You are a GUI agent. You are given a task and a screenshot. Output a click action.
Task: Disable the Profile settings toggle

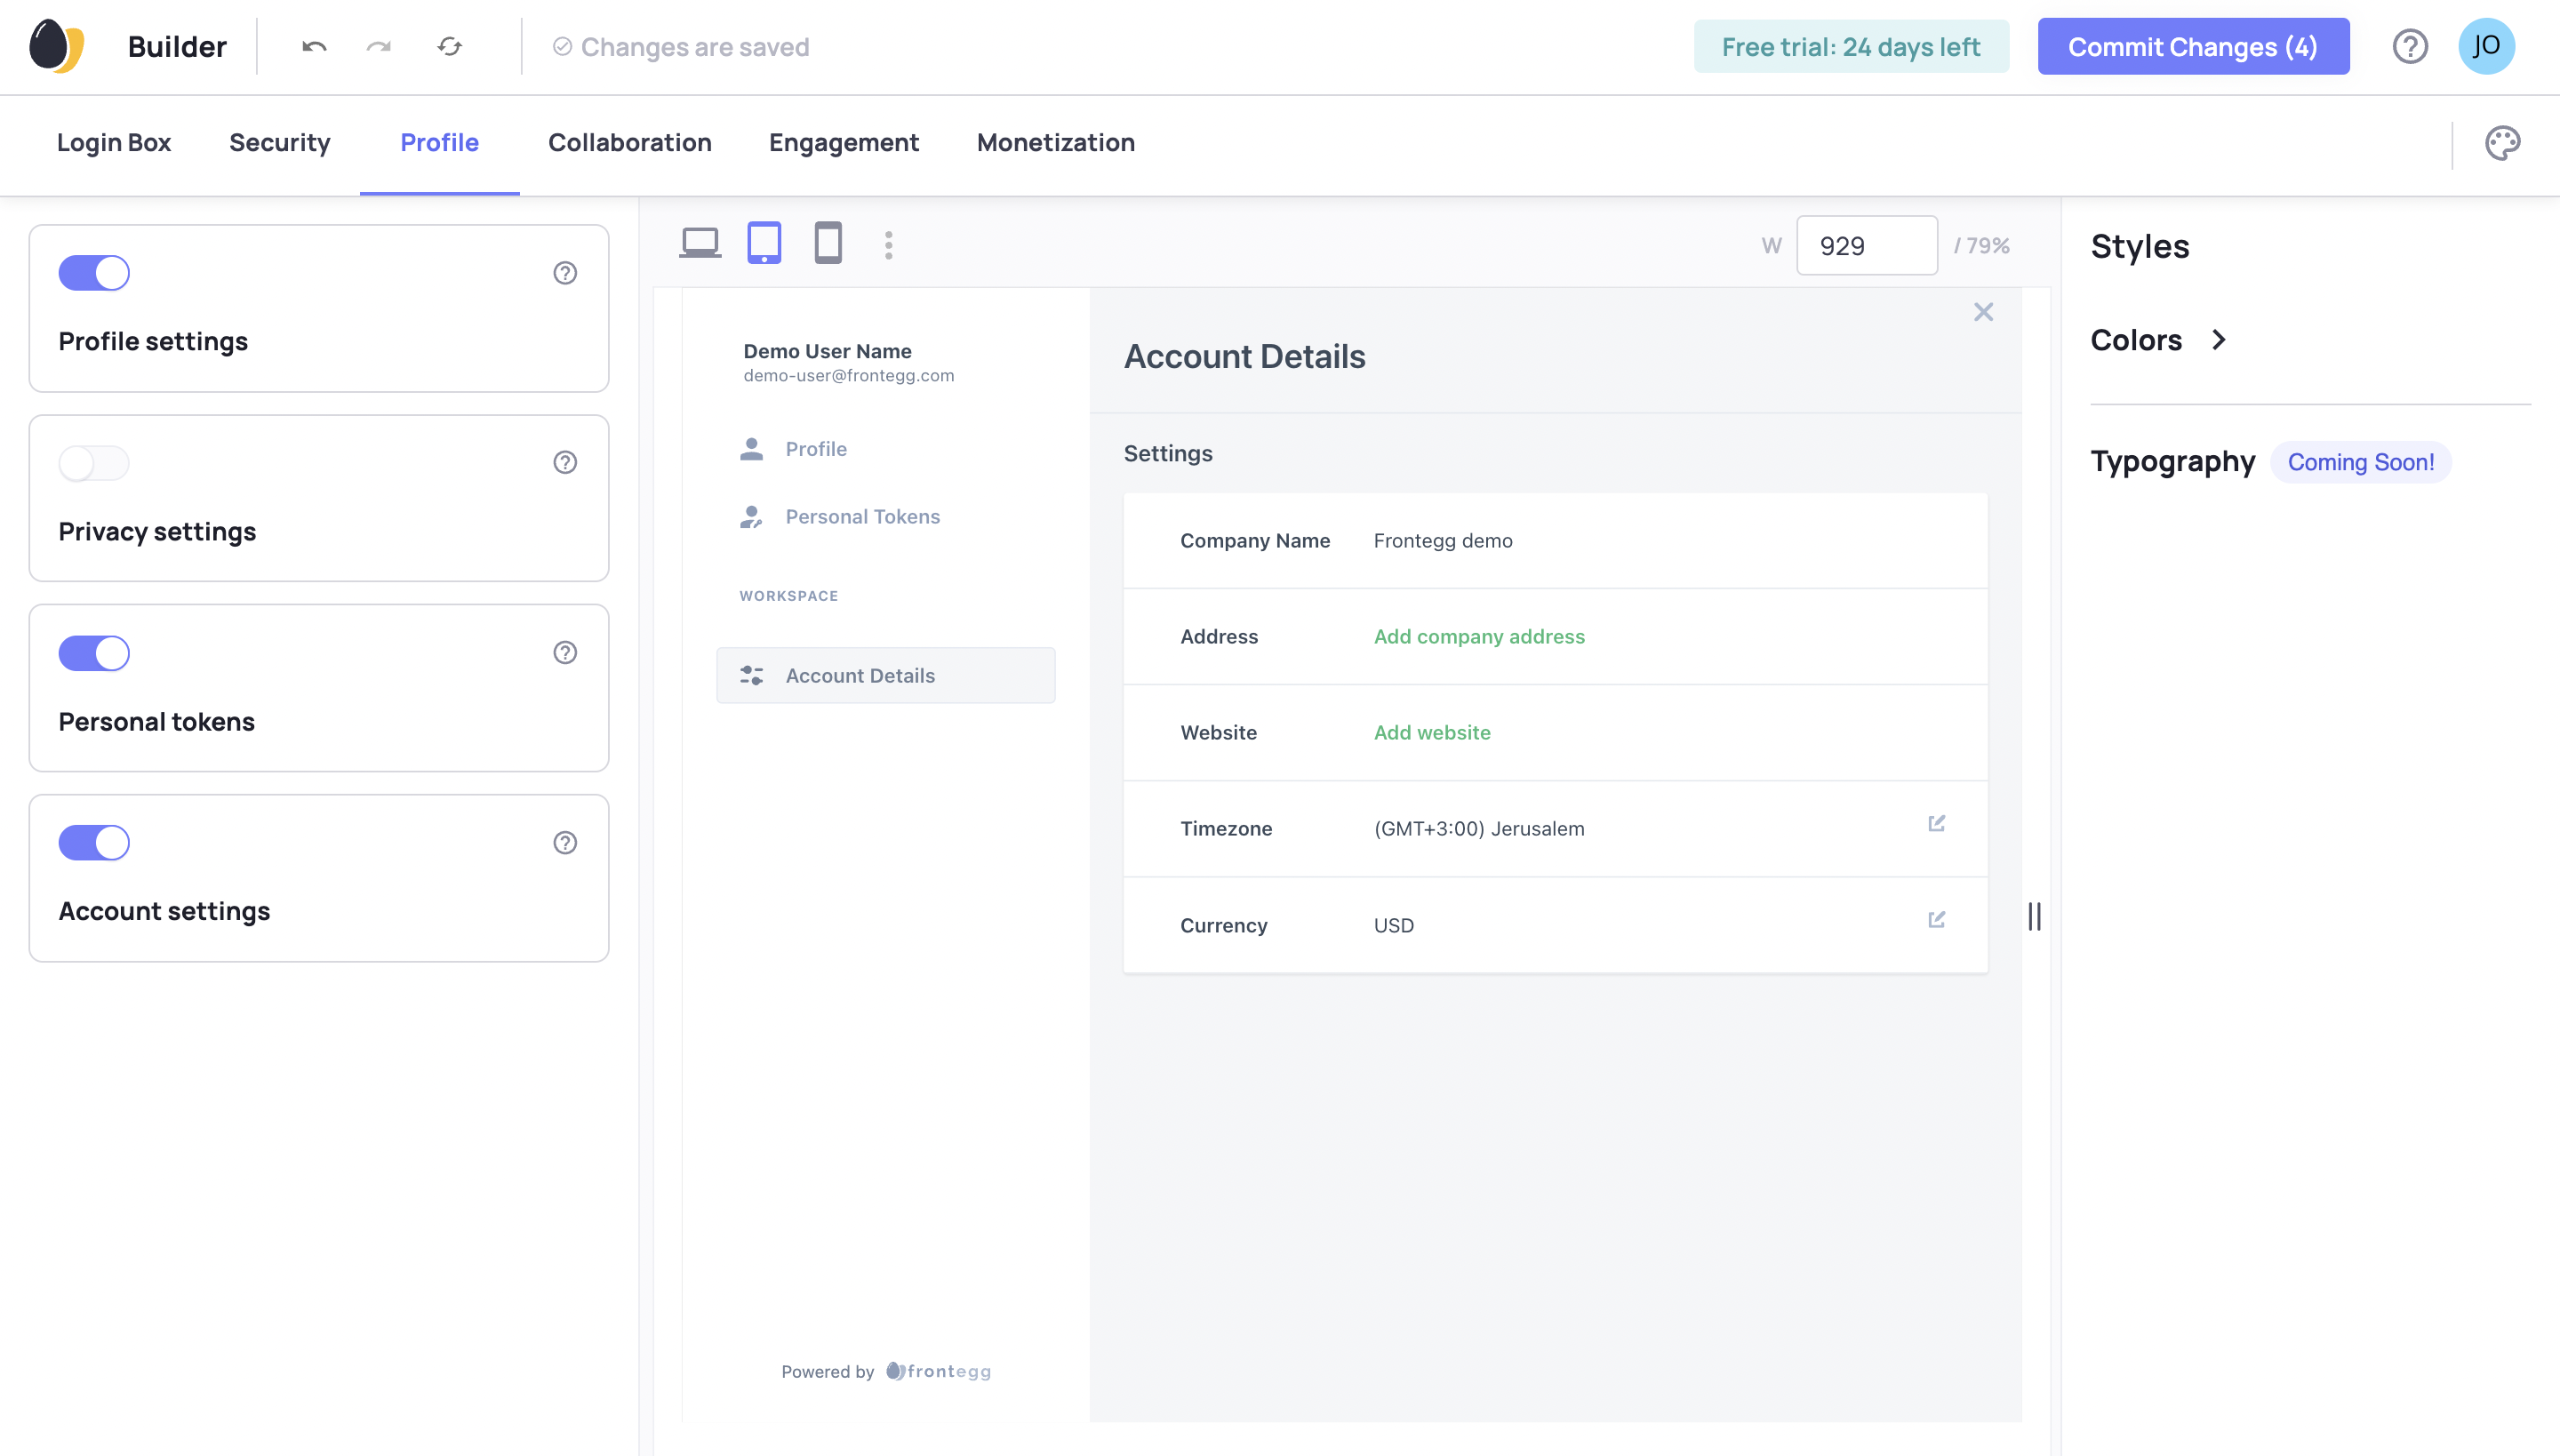pyautogui.click(x=94, y=273)
